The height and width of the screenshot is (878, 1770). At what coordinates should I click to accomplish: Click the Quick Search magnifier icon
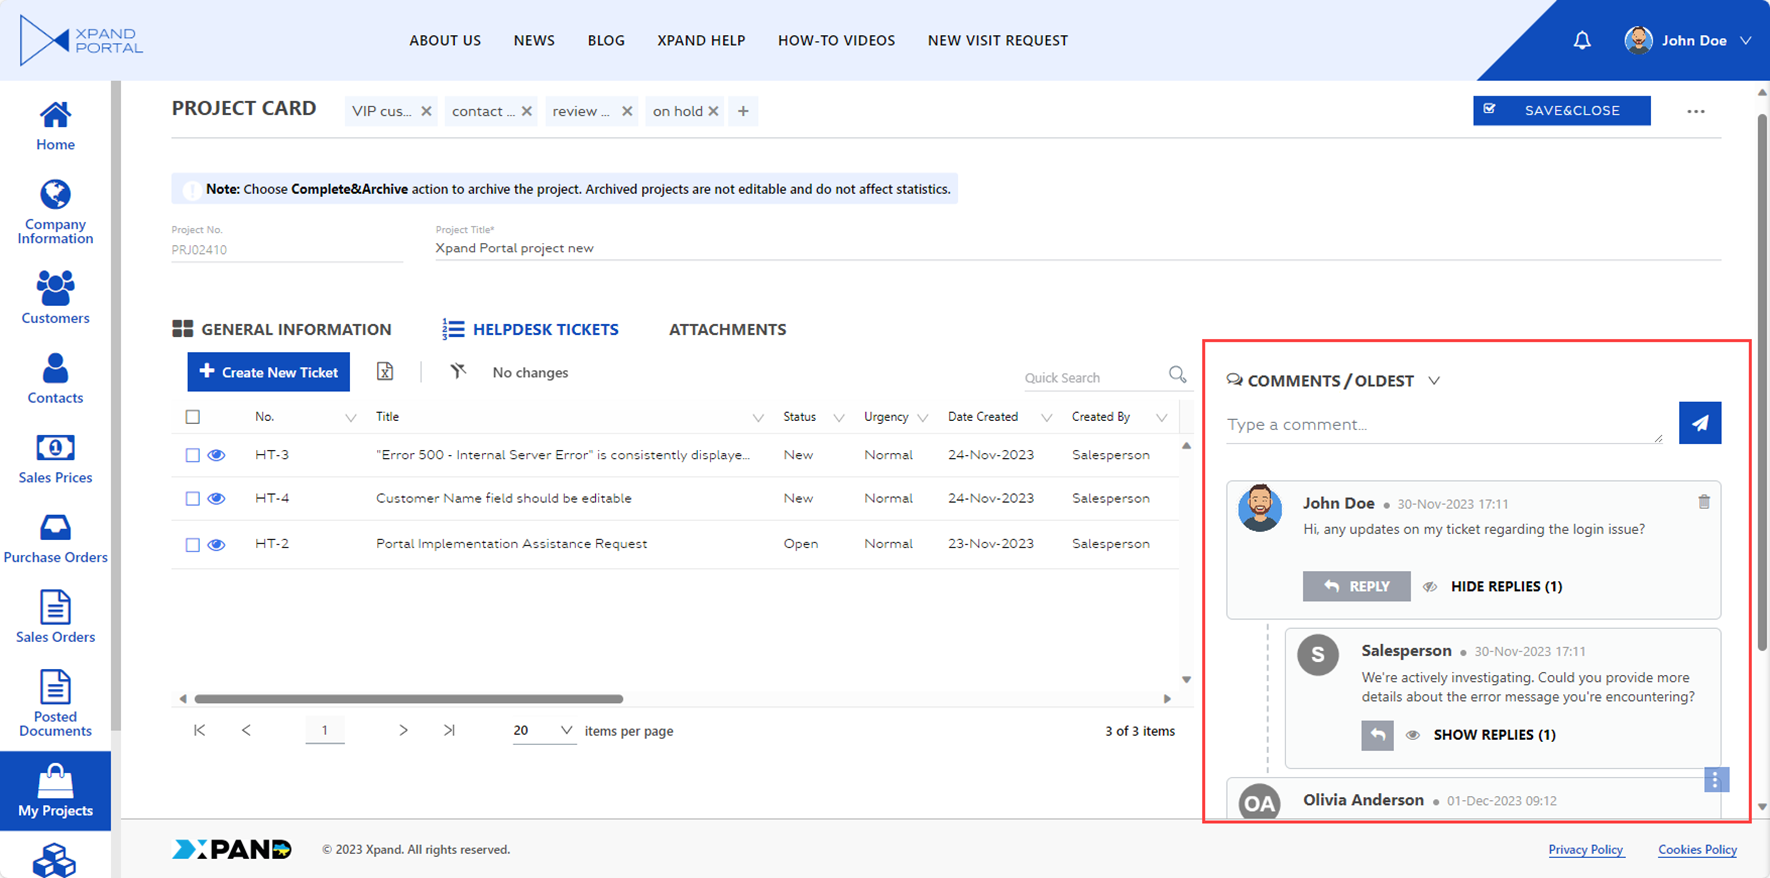click(1177, 374)
